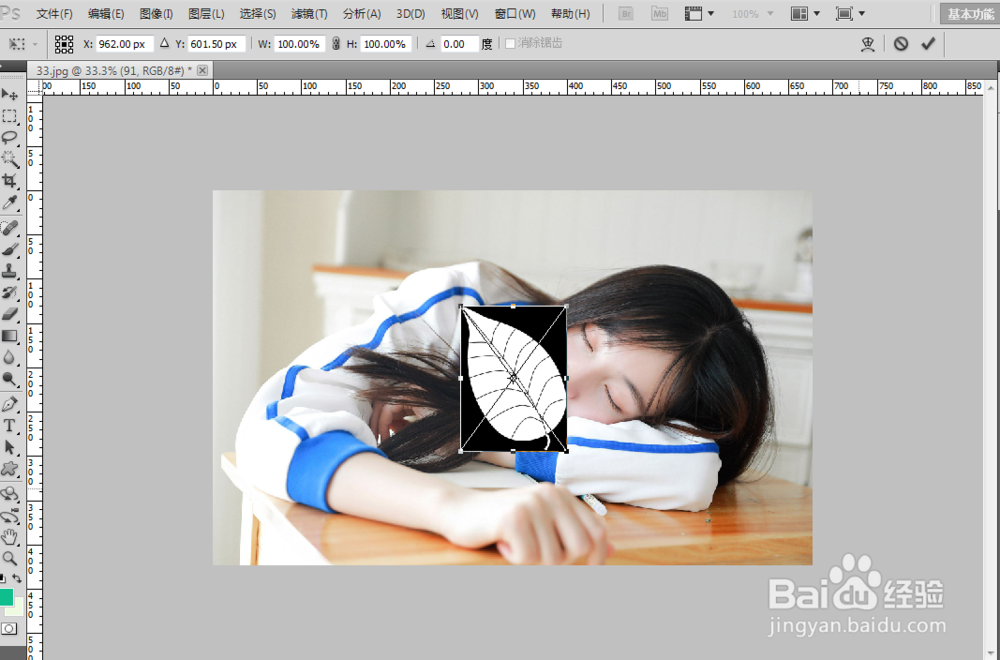1000x660 pixels.
Task: Select the Spot Healing Brush tool
Action: tap(10, 228)
